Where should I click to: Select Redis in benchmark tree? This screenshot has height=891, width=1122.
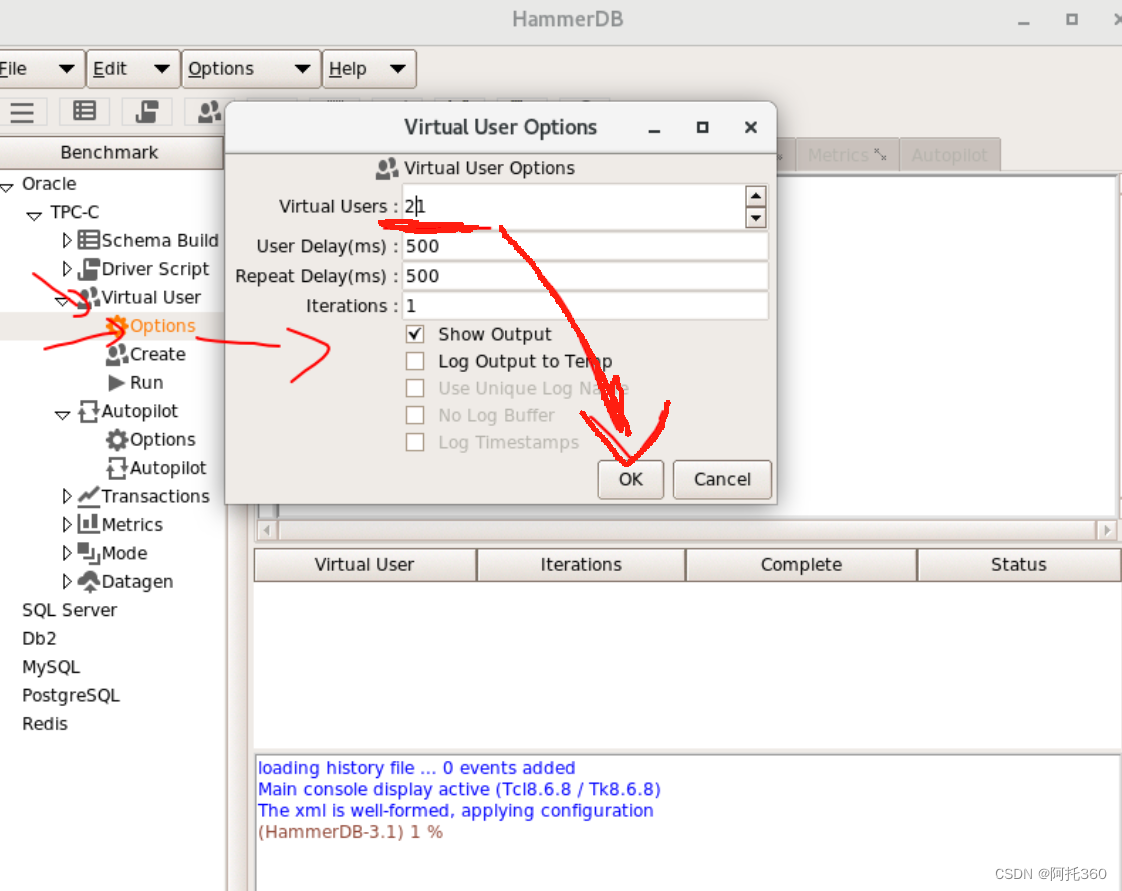[x=44, y=724]
